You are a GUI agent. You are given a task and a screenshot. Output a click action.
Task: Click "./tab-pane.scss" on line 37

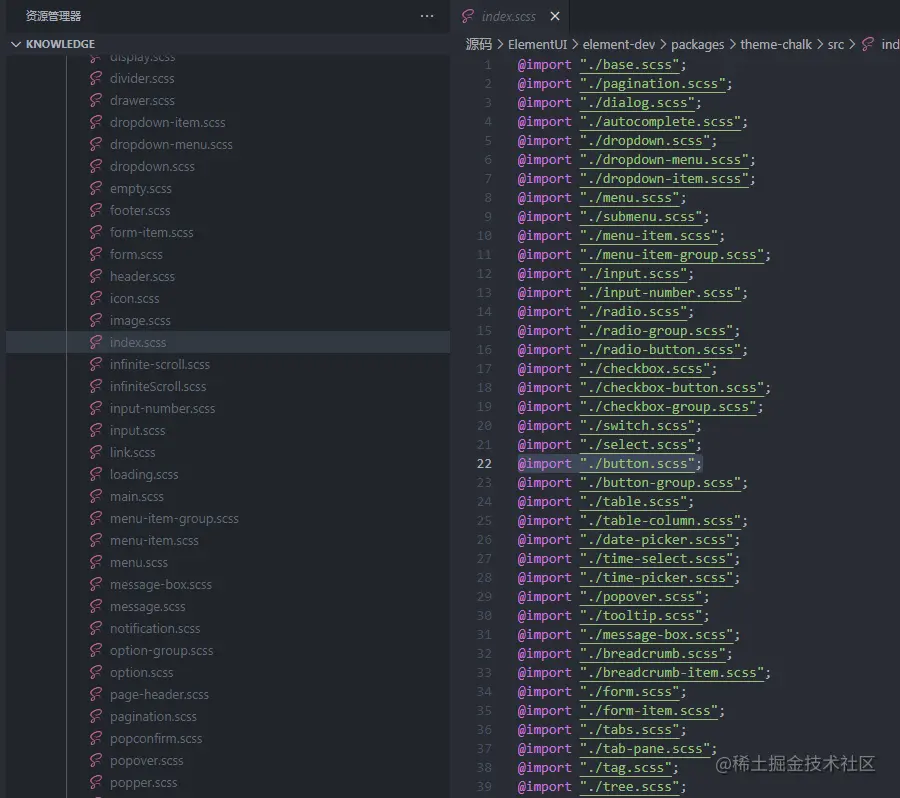[645, 749]
